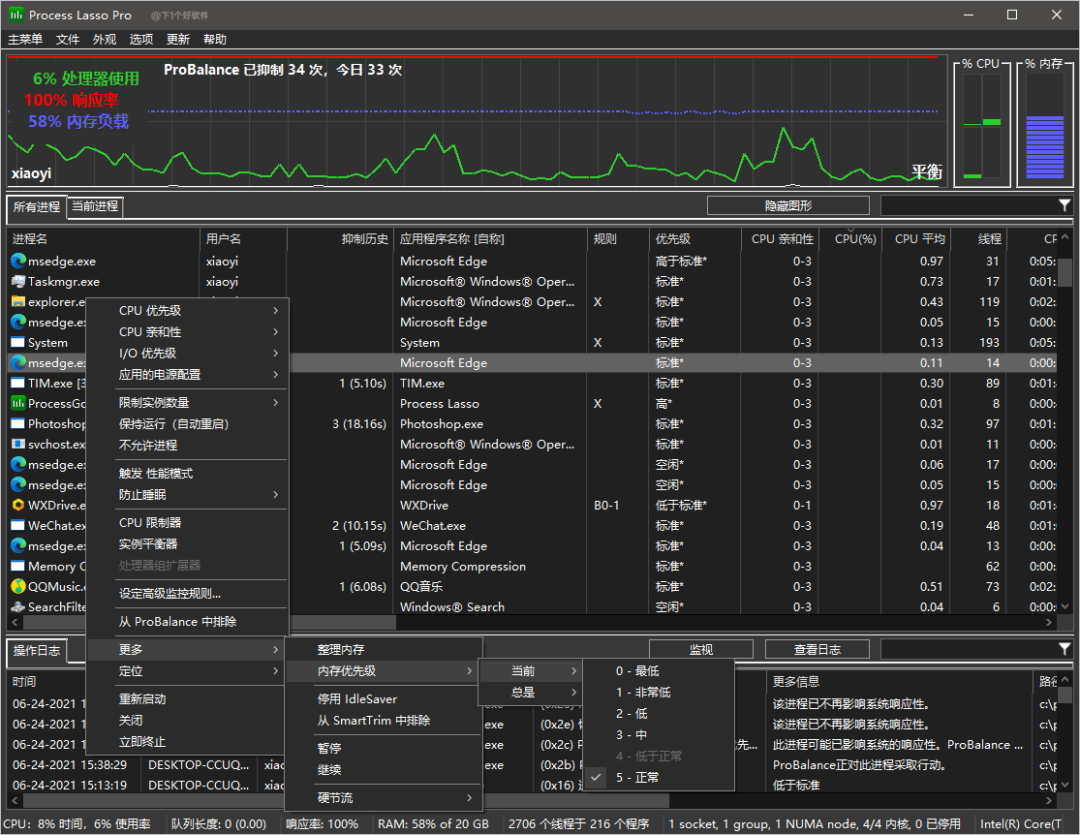Sort by the "CPU 平均" column header
This screenshot has width=1080, height=835.
(919, 239)
